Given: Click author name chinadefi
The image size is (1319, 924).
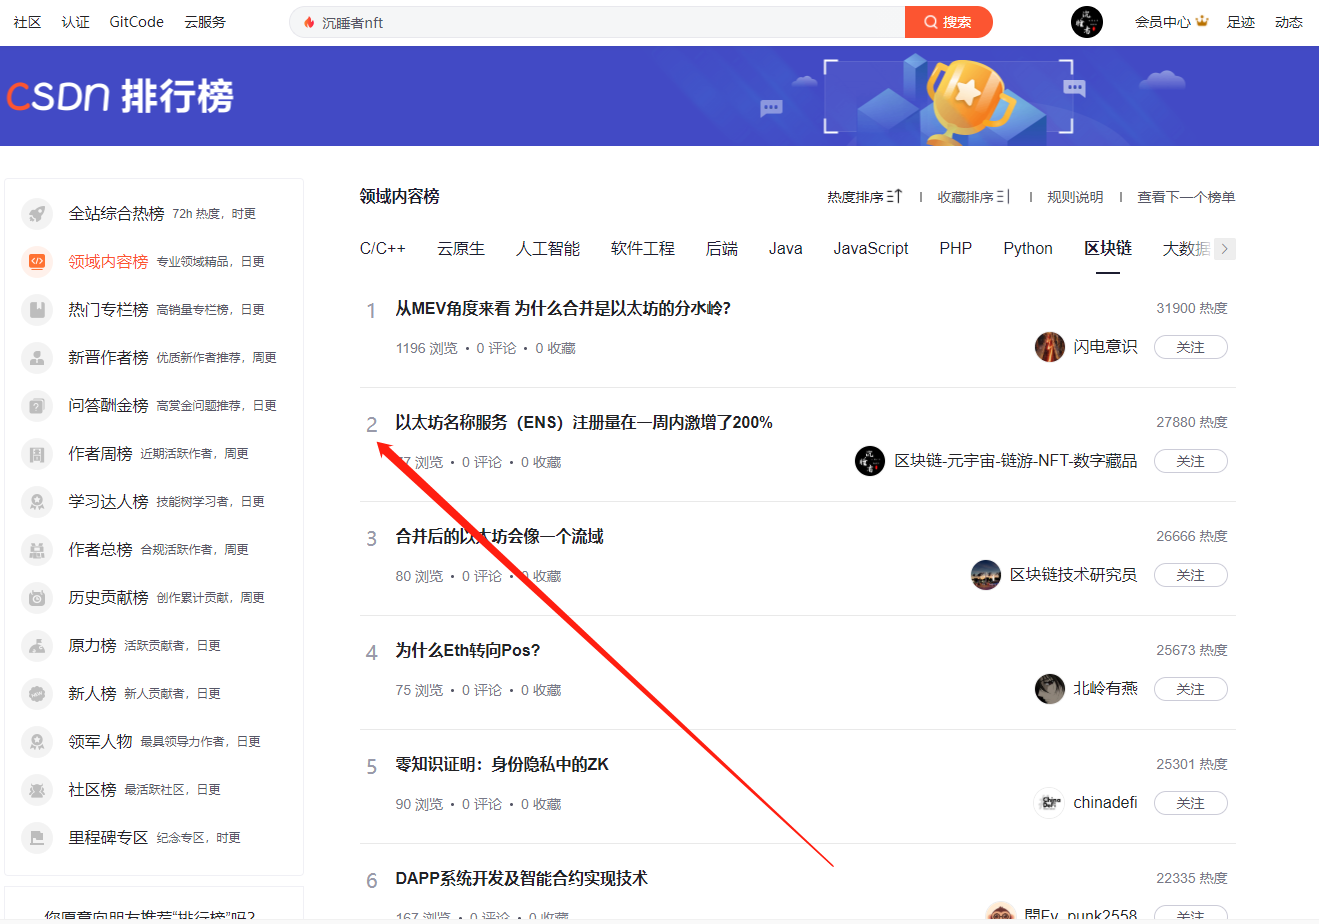Looking at the screenshot, I should coord(1105,803).
